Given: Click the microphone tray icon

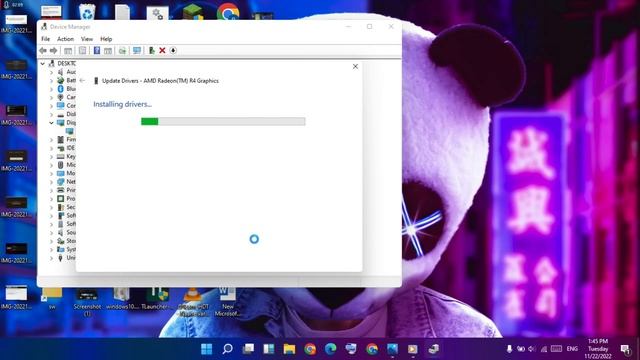Looking at the screenshot, I should [x=509, y=349].
